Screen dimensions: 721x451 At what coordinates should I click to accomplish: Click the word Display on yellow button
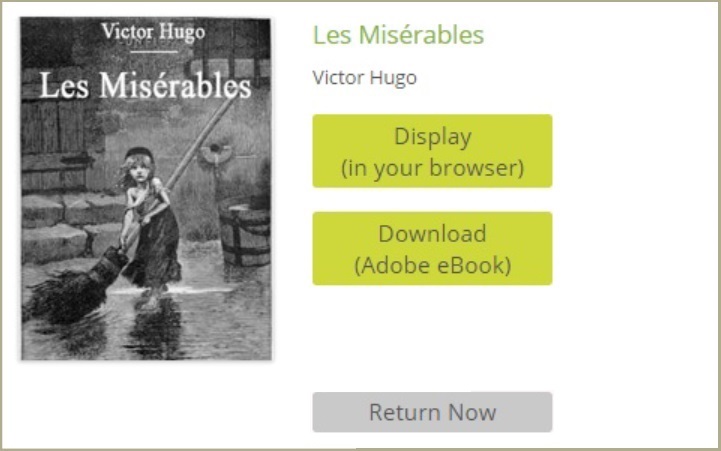click(x=433, y=136)
